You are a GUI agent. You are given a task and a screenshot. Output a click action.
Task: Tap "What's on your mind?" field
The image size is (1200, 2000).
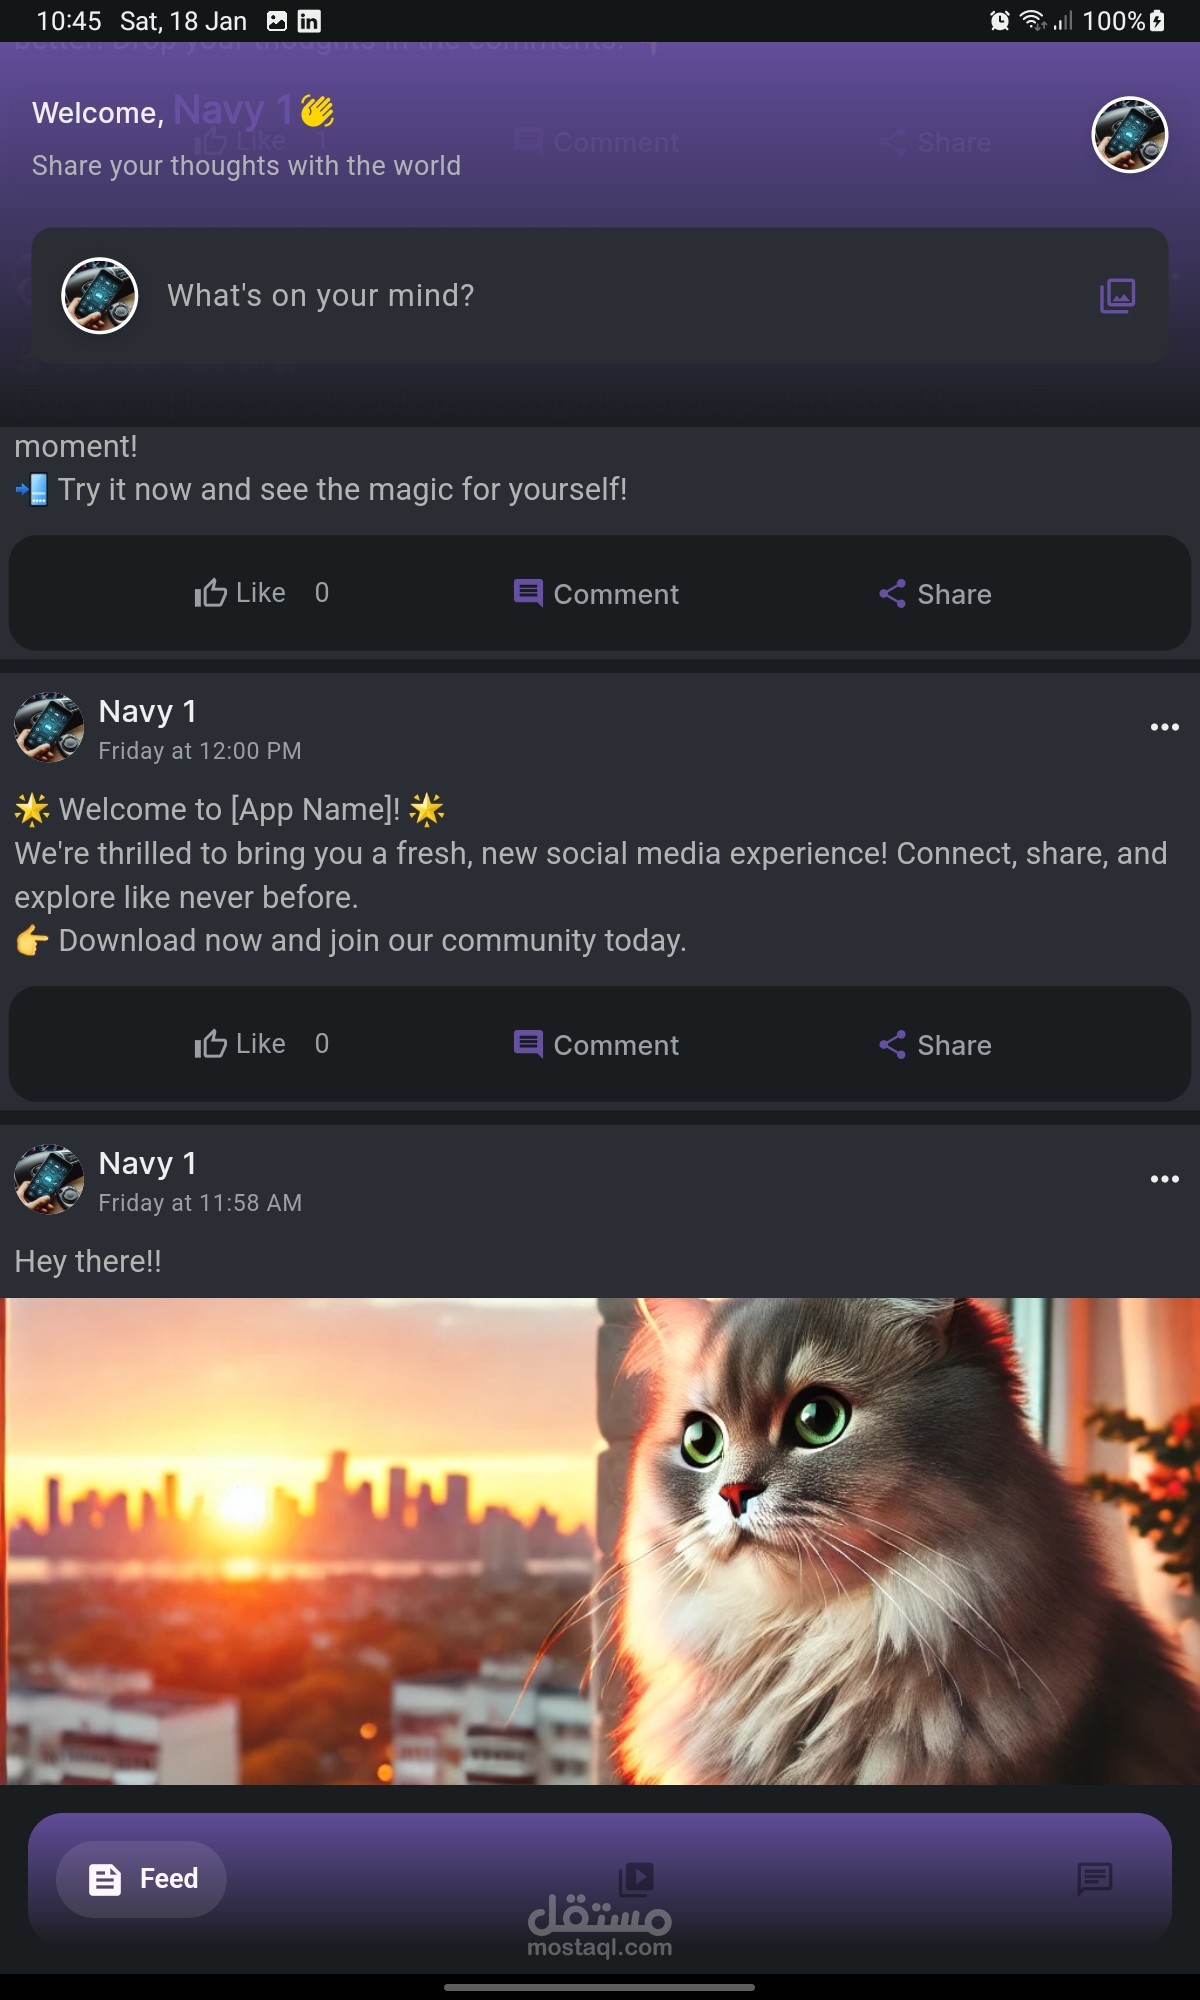click(600, 296)
